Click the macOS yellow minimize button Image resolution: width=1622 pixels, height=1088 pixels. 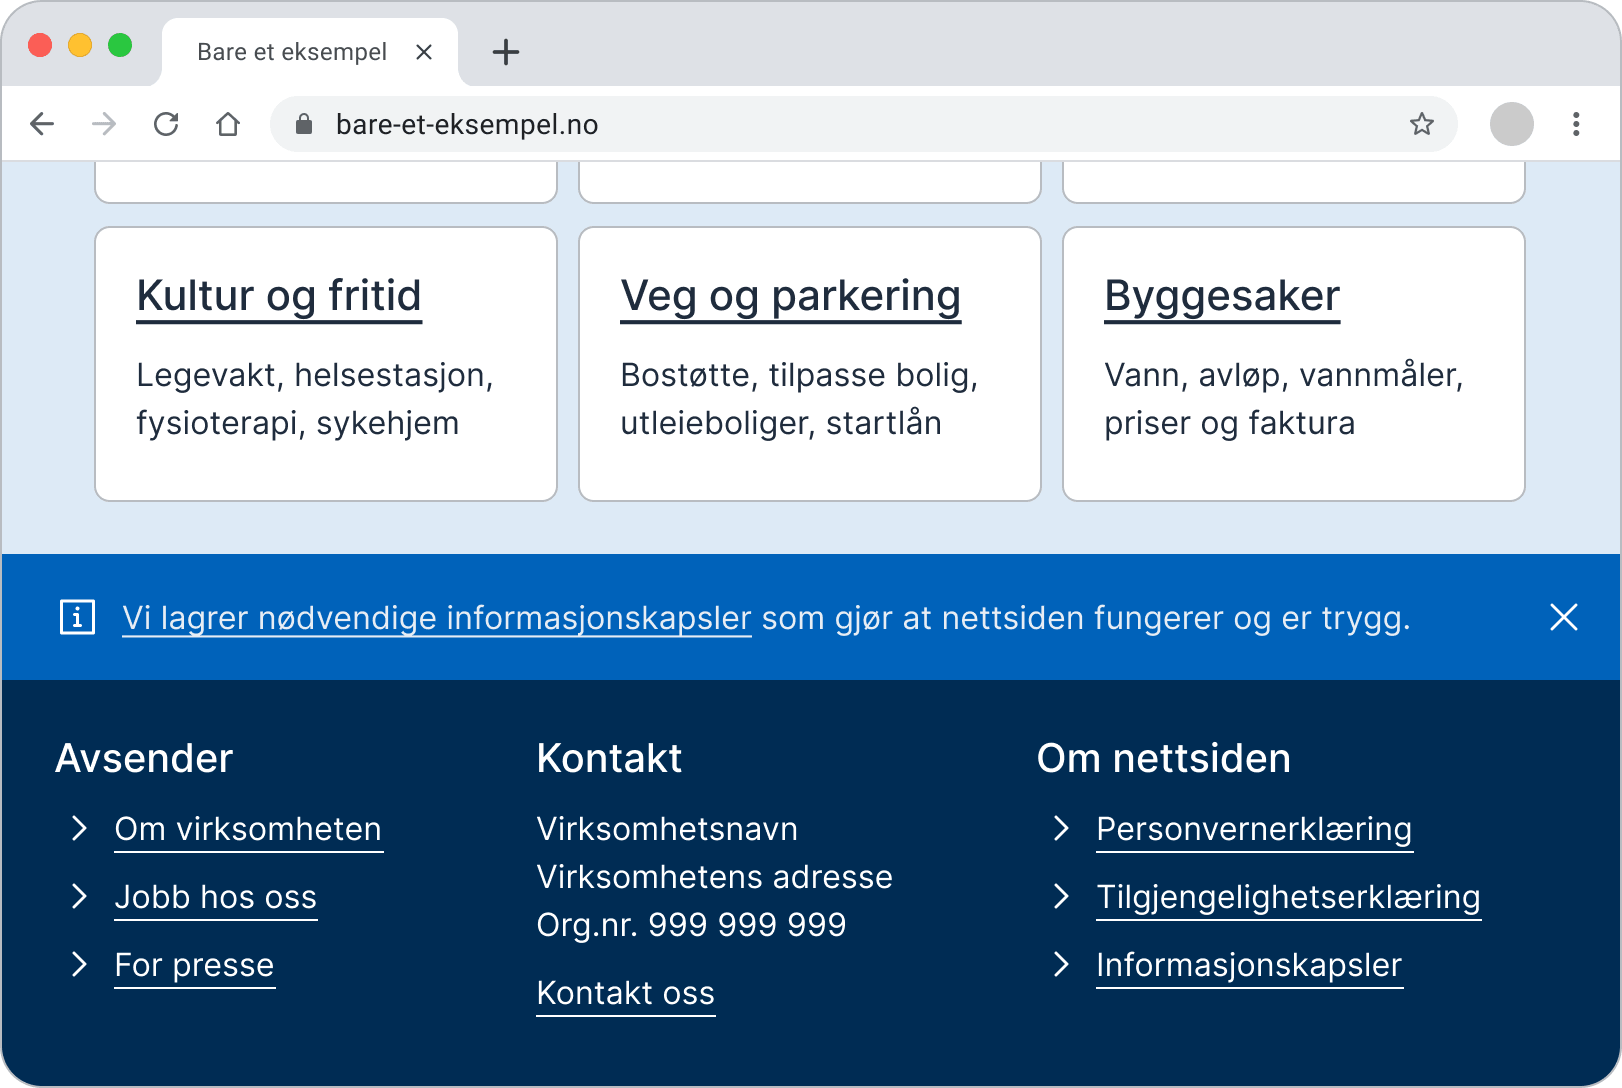point(80,45)
